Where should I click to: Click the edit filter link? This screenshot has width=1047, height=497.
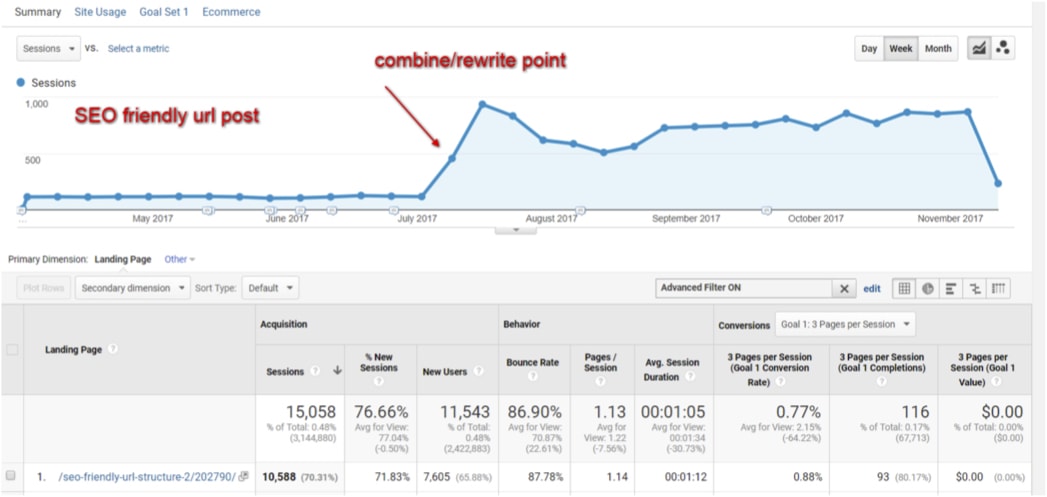pos(872,288)
